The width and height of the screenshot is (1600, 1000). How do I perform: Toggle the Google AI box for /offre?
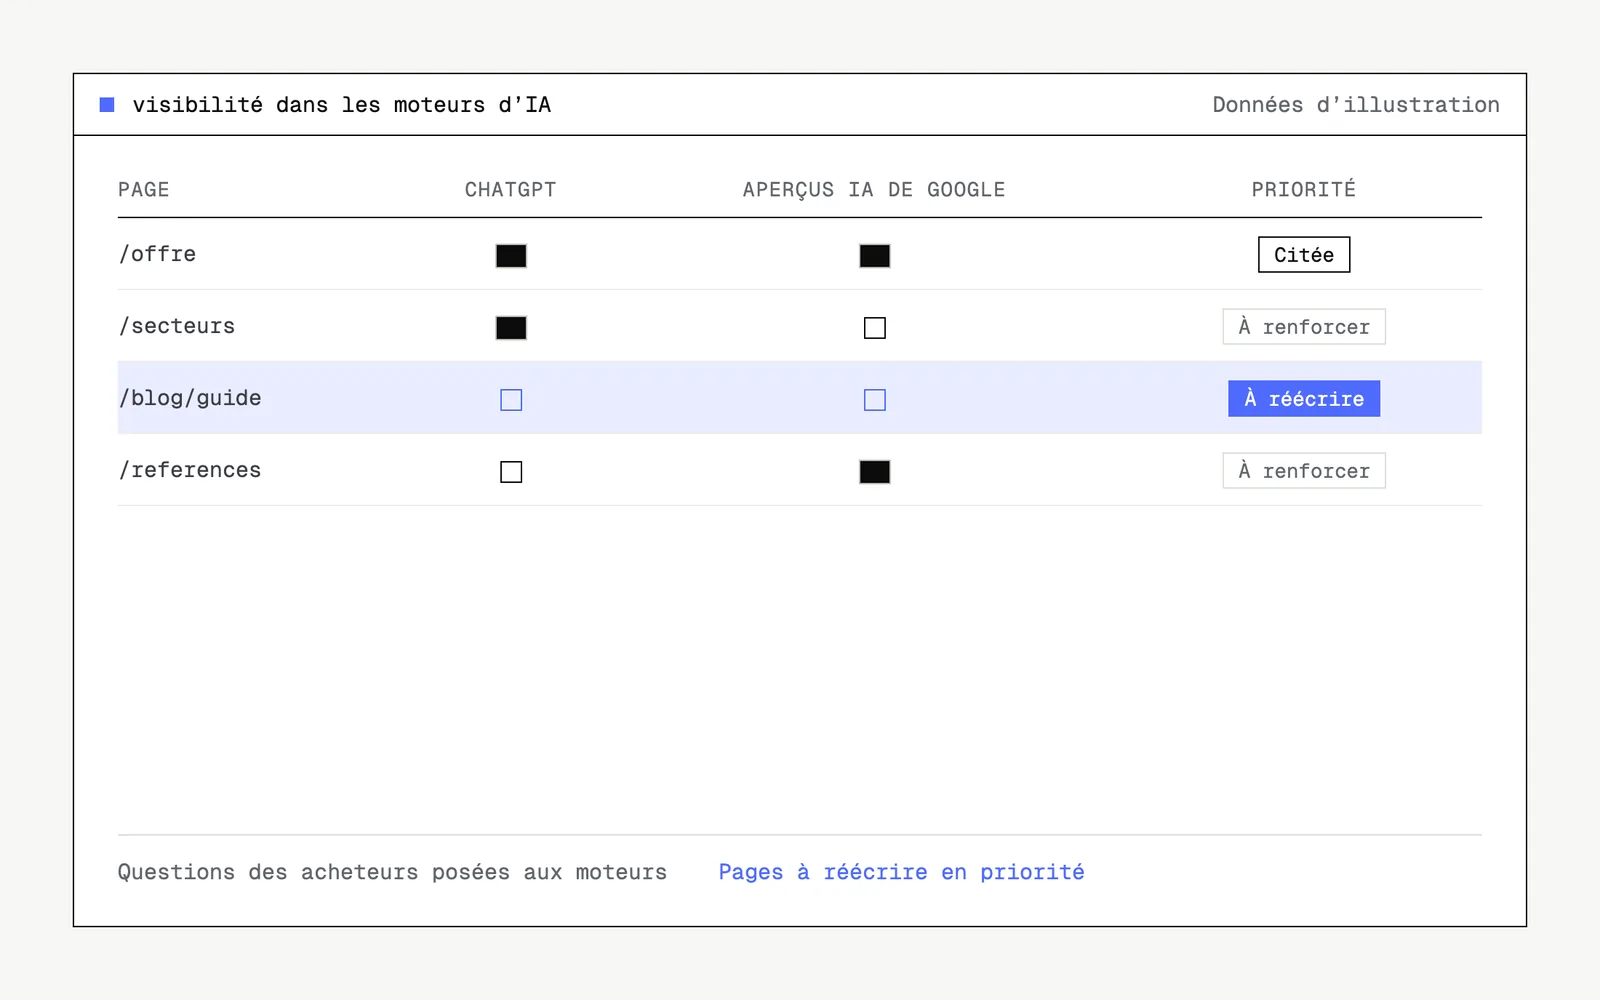[875, 256]
